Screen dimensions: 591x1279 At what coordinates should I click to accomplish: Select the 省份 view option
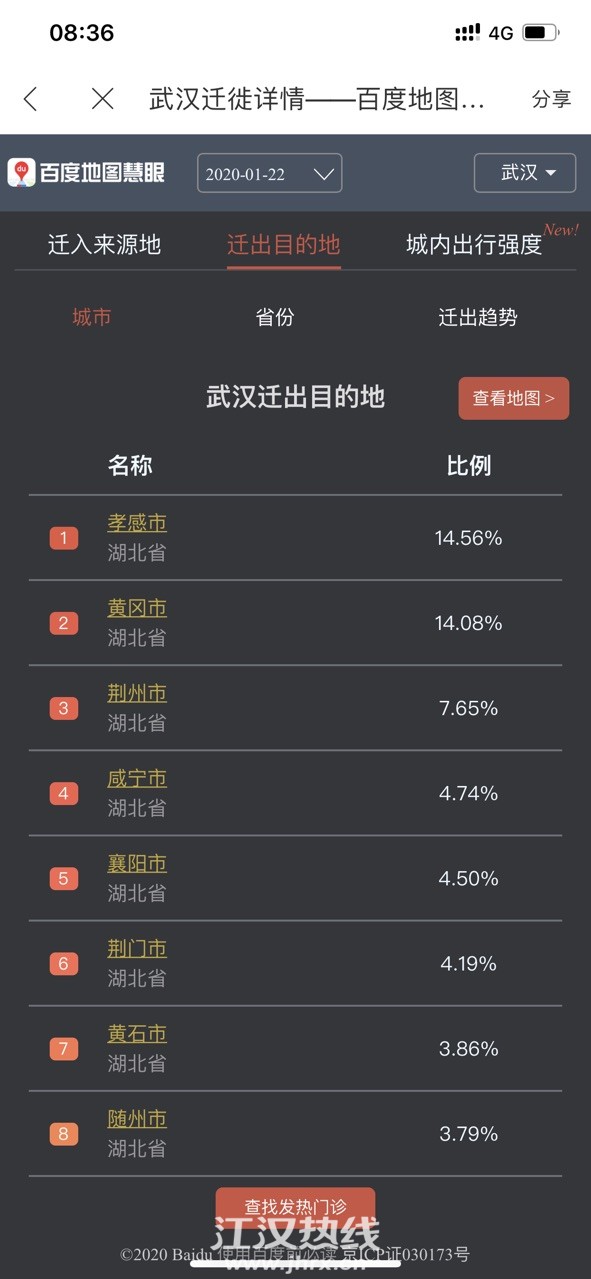(275, 318)
